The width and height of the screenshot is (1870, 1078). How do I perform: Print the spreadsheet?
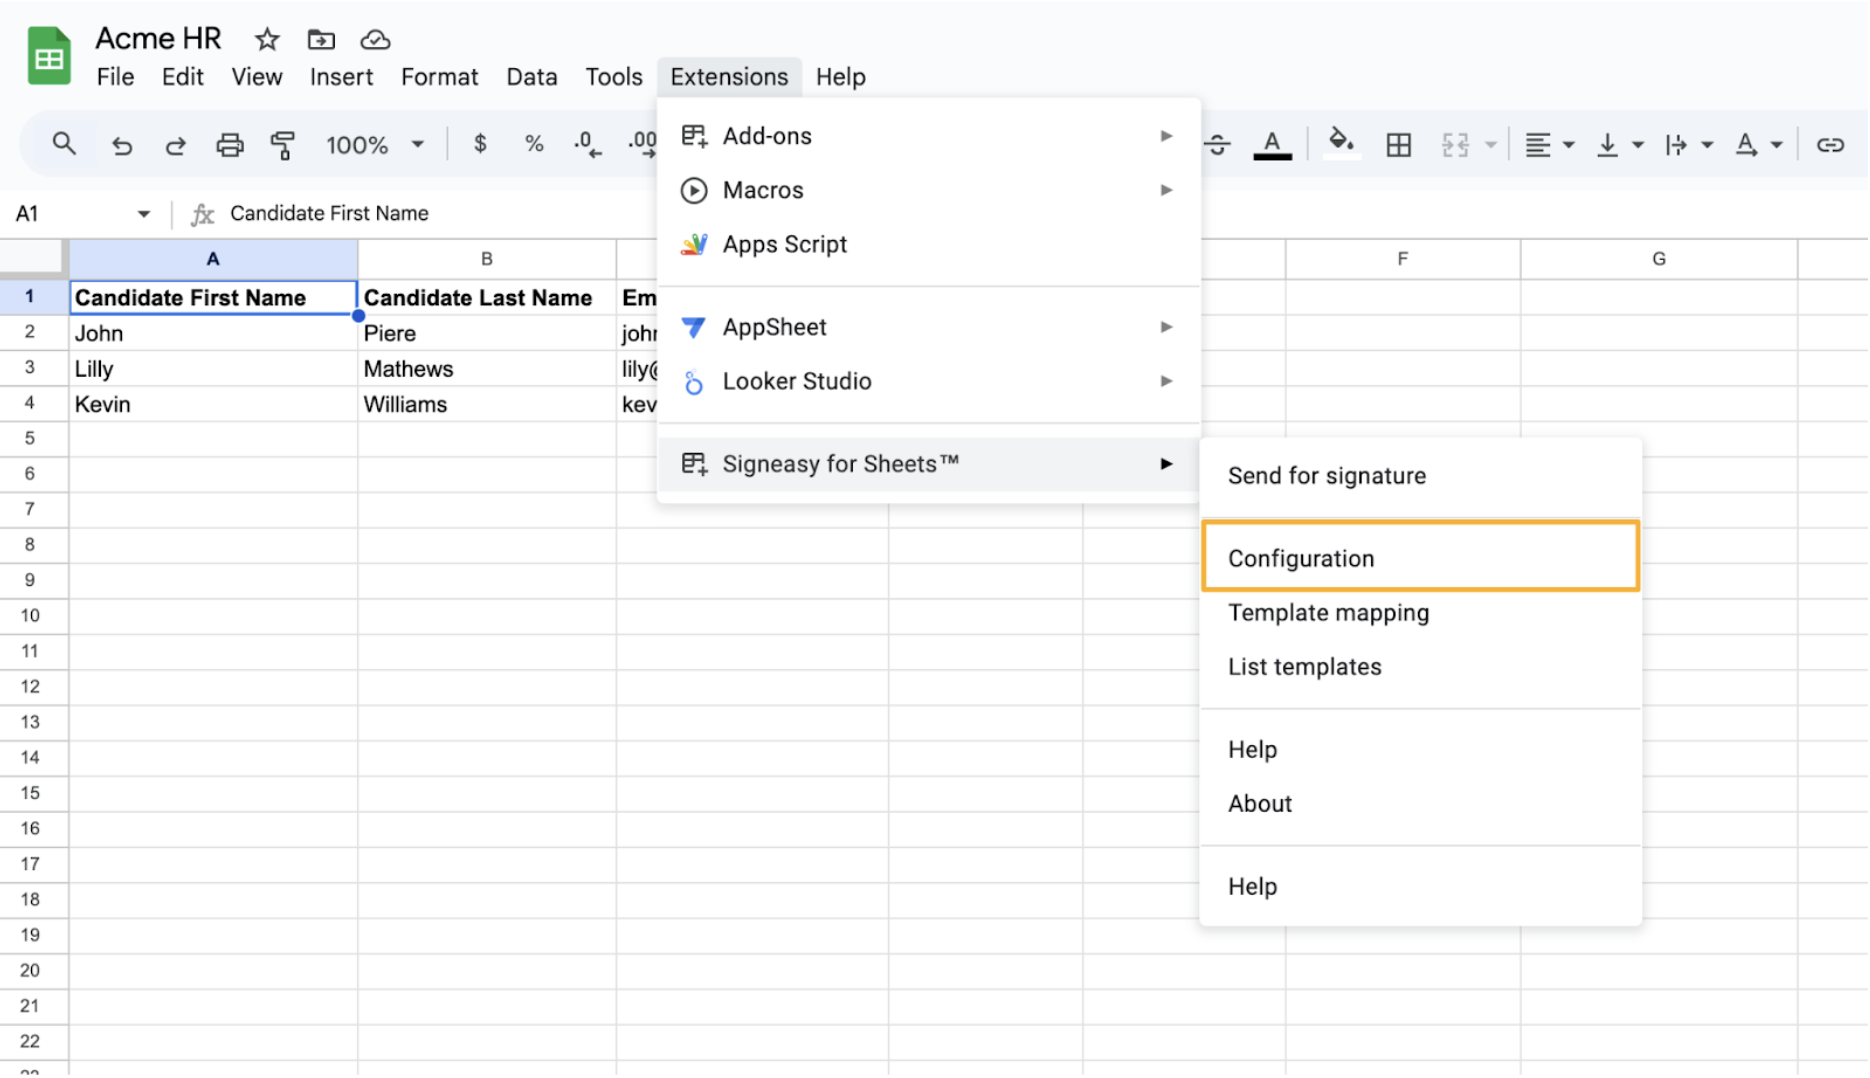coord(230,145)
